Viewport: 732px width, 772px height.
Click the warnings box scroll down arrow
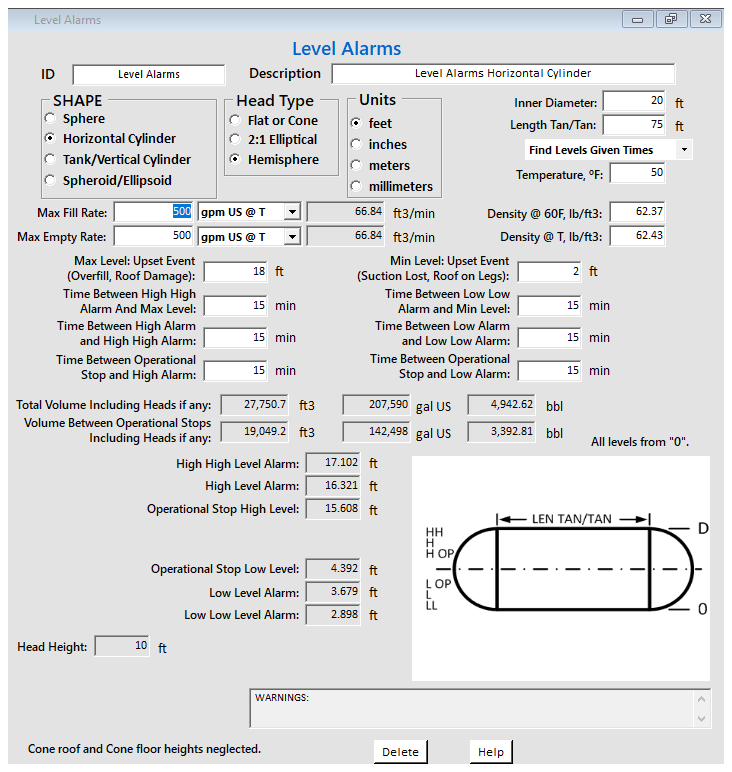coord(701,719)
